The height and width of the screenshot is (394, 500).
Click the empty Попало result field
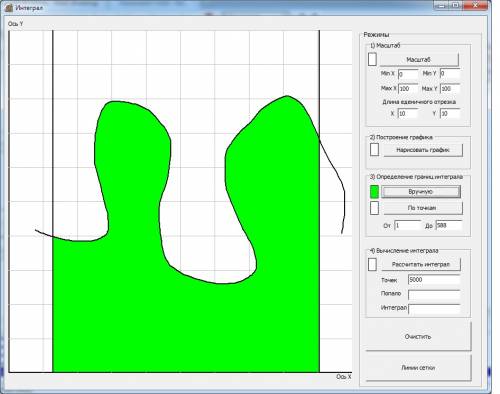(x=434, y=294)
